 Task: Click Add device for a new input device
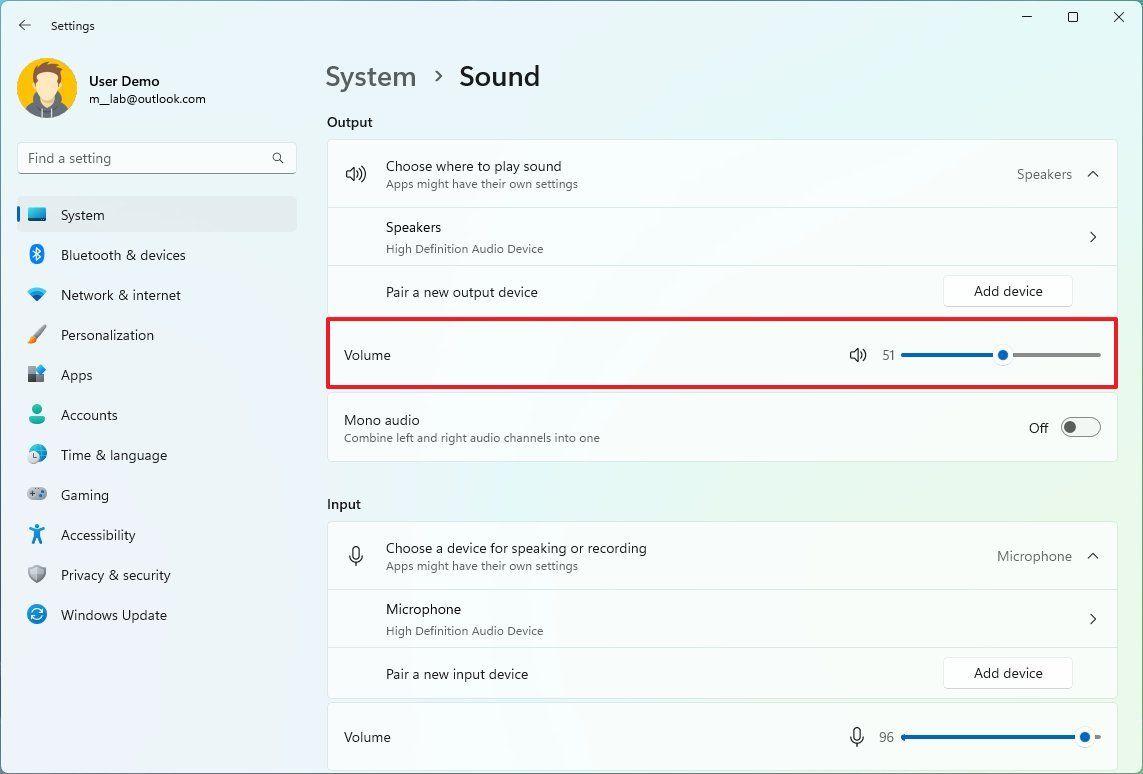point(1007,673)
